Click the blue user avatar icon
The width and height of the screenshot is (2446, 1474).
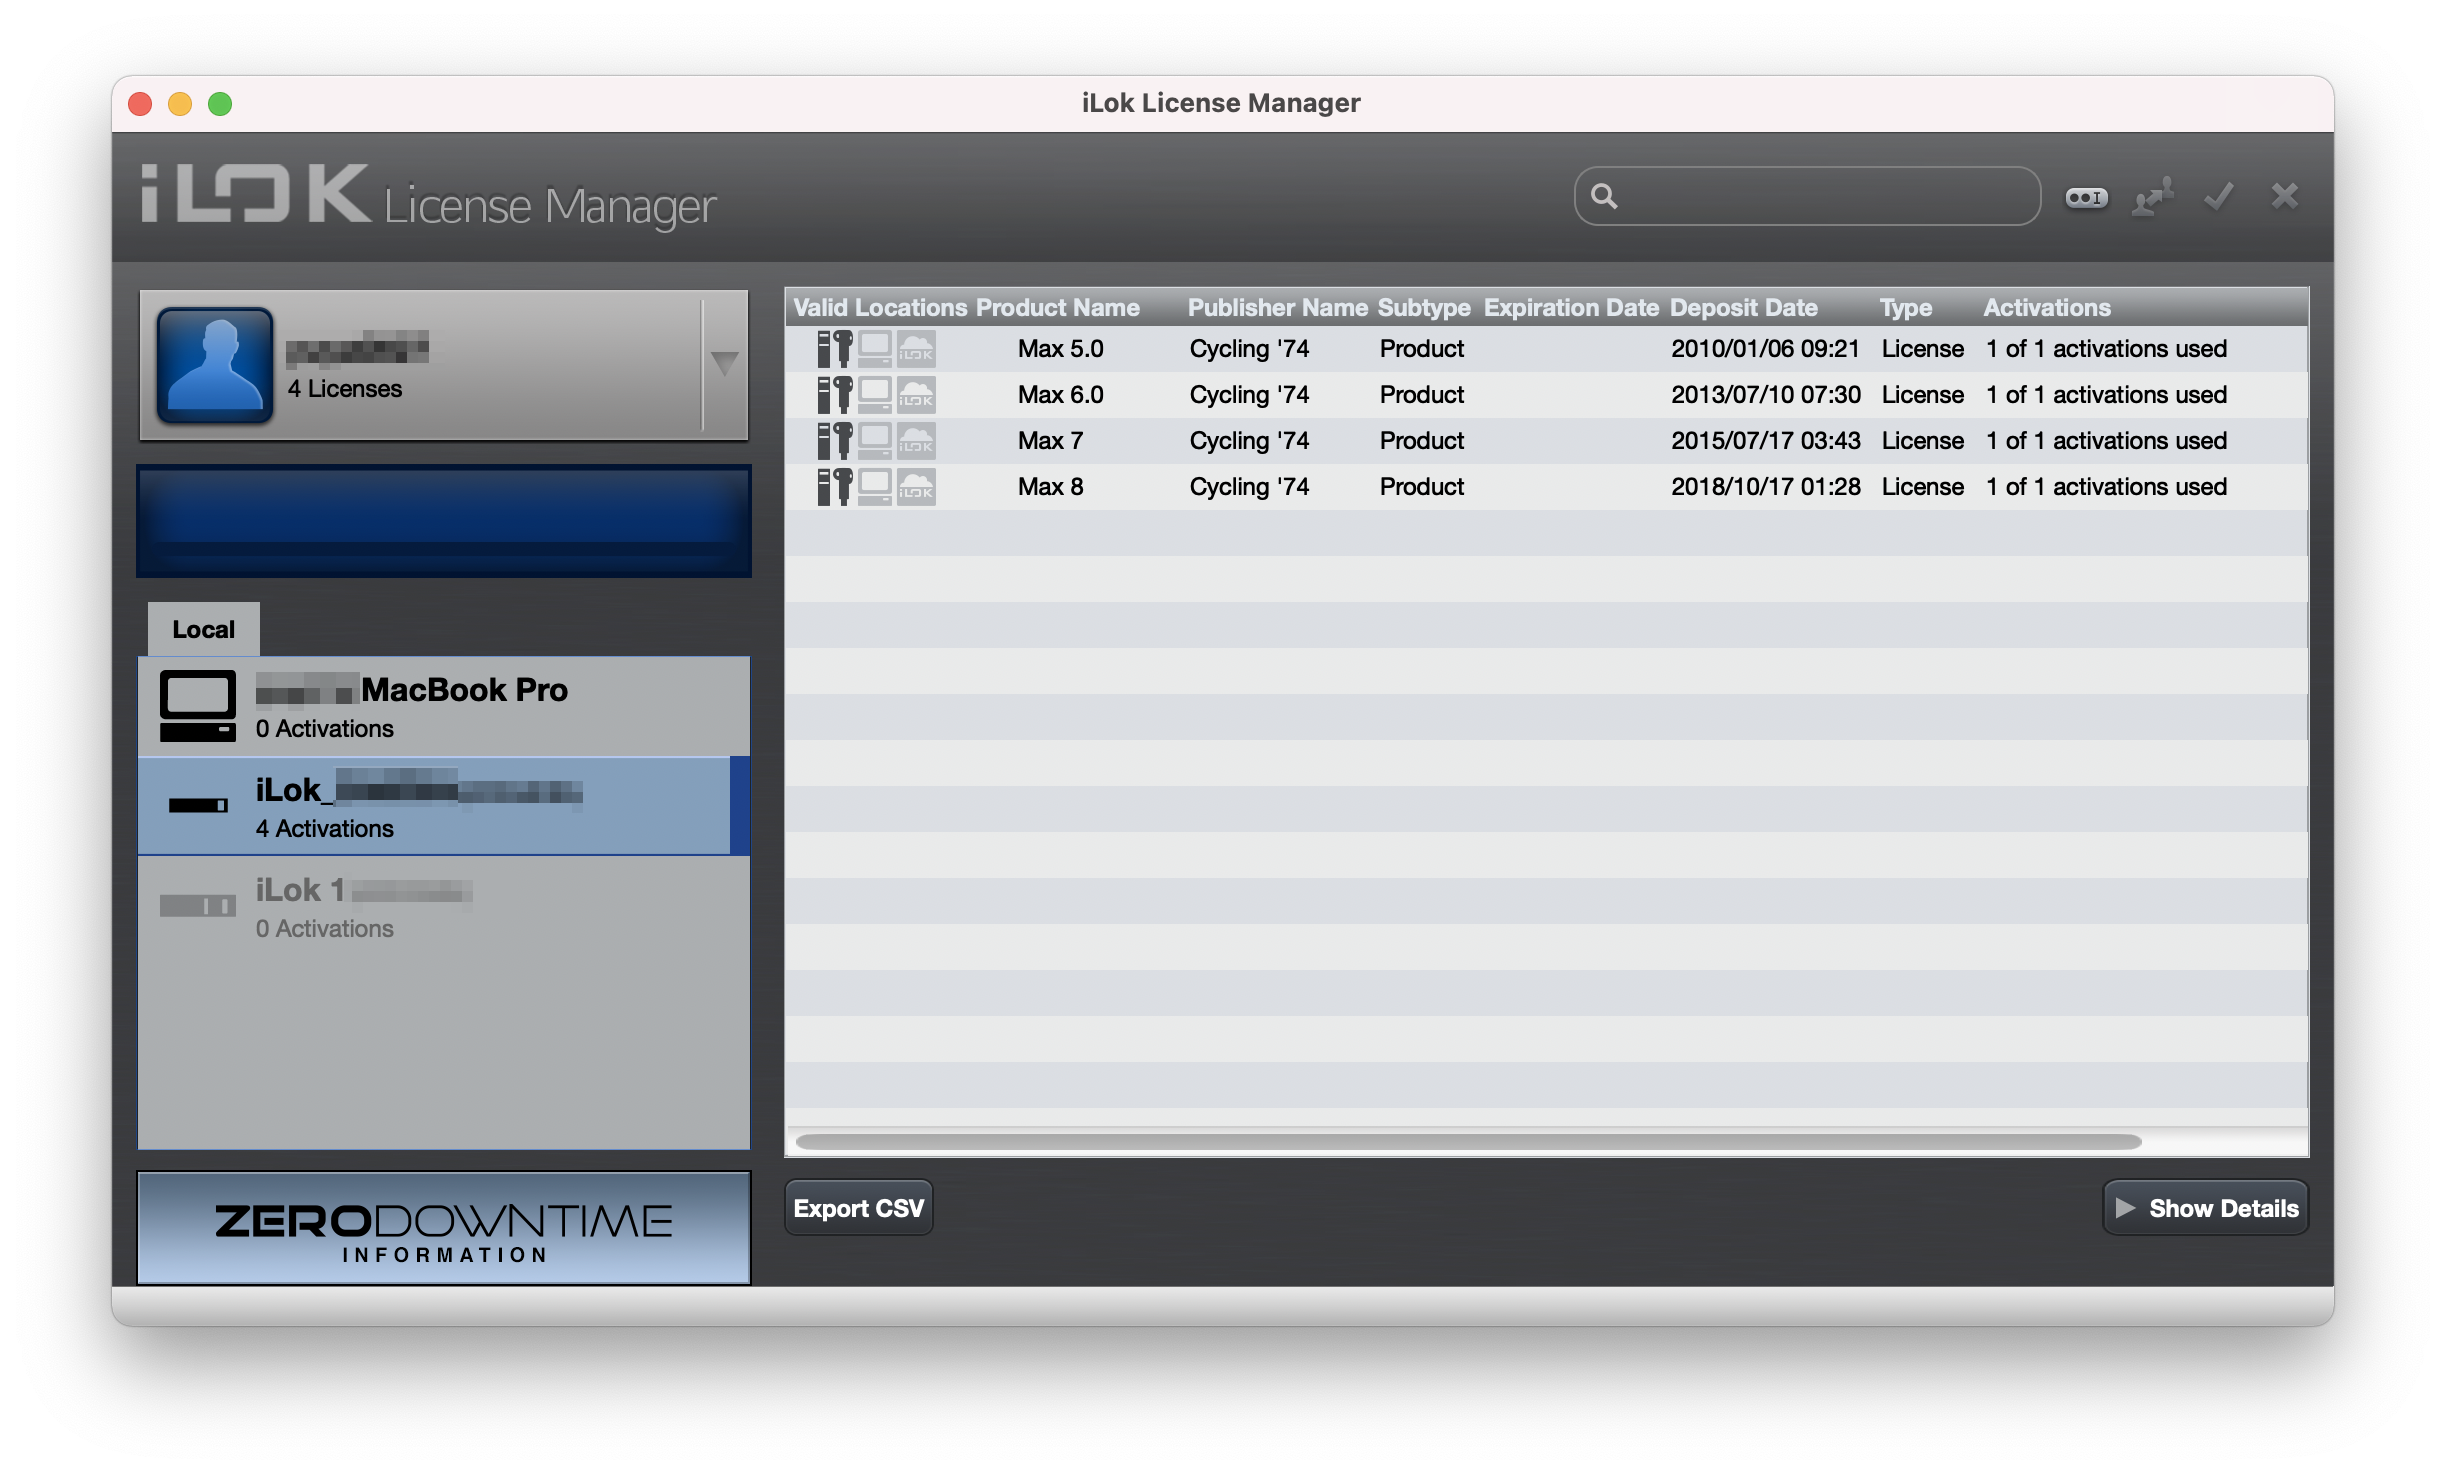click(215, 364)
